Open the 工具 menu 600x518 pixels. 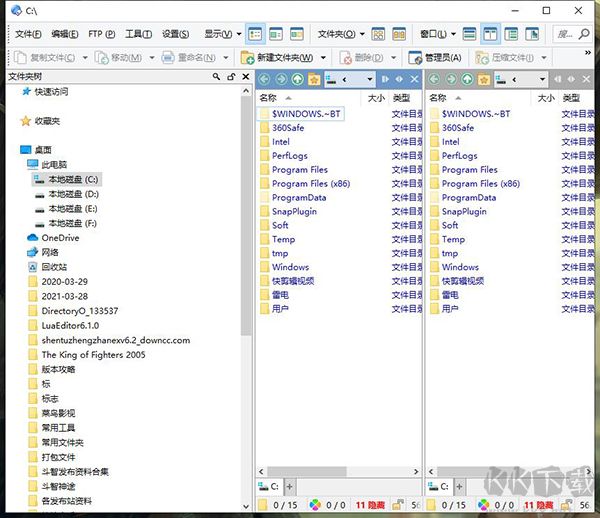tap(138, 34)
